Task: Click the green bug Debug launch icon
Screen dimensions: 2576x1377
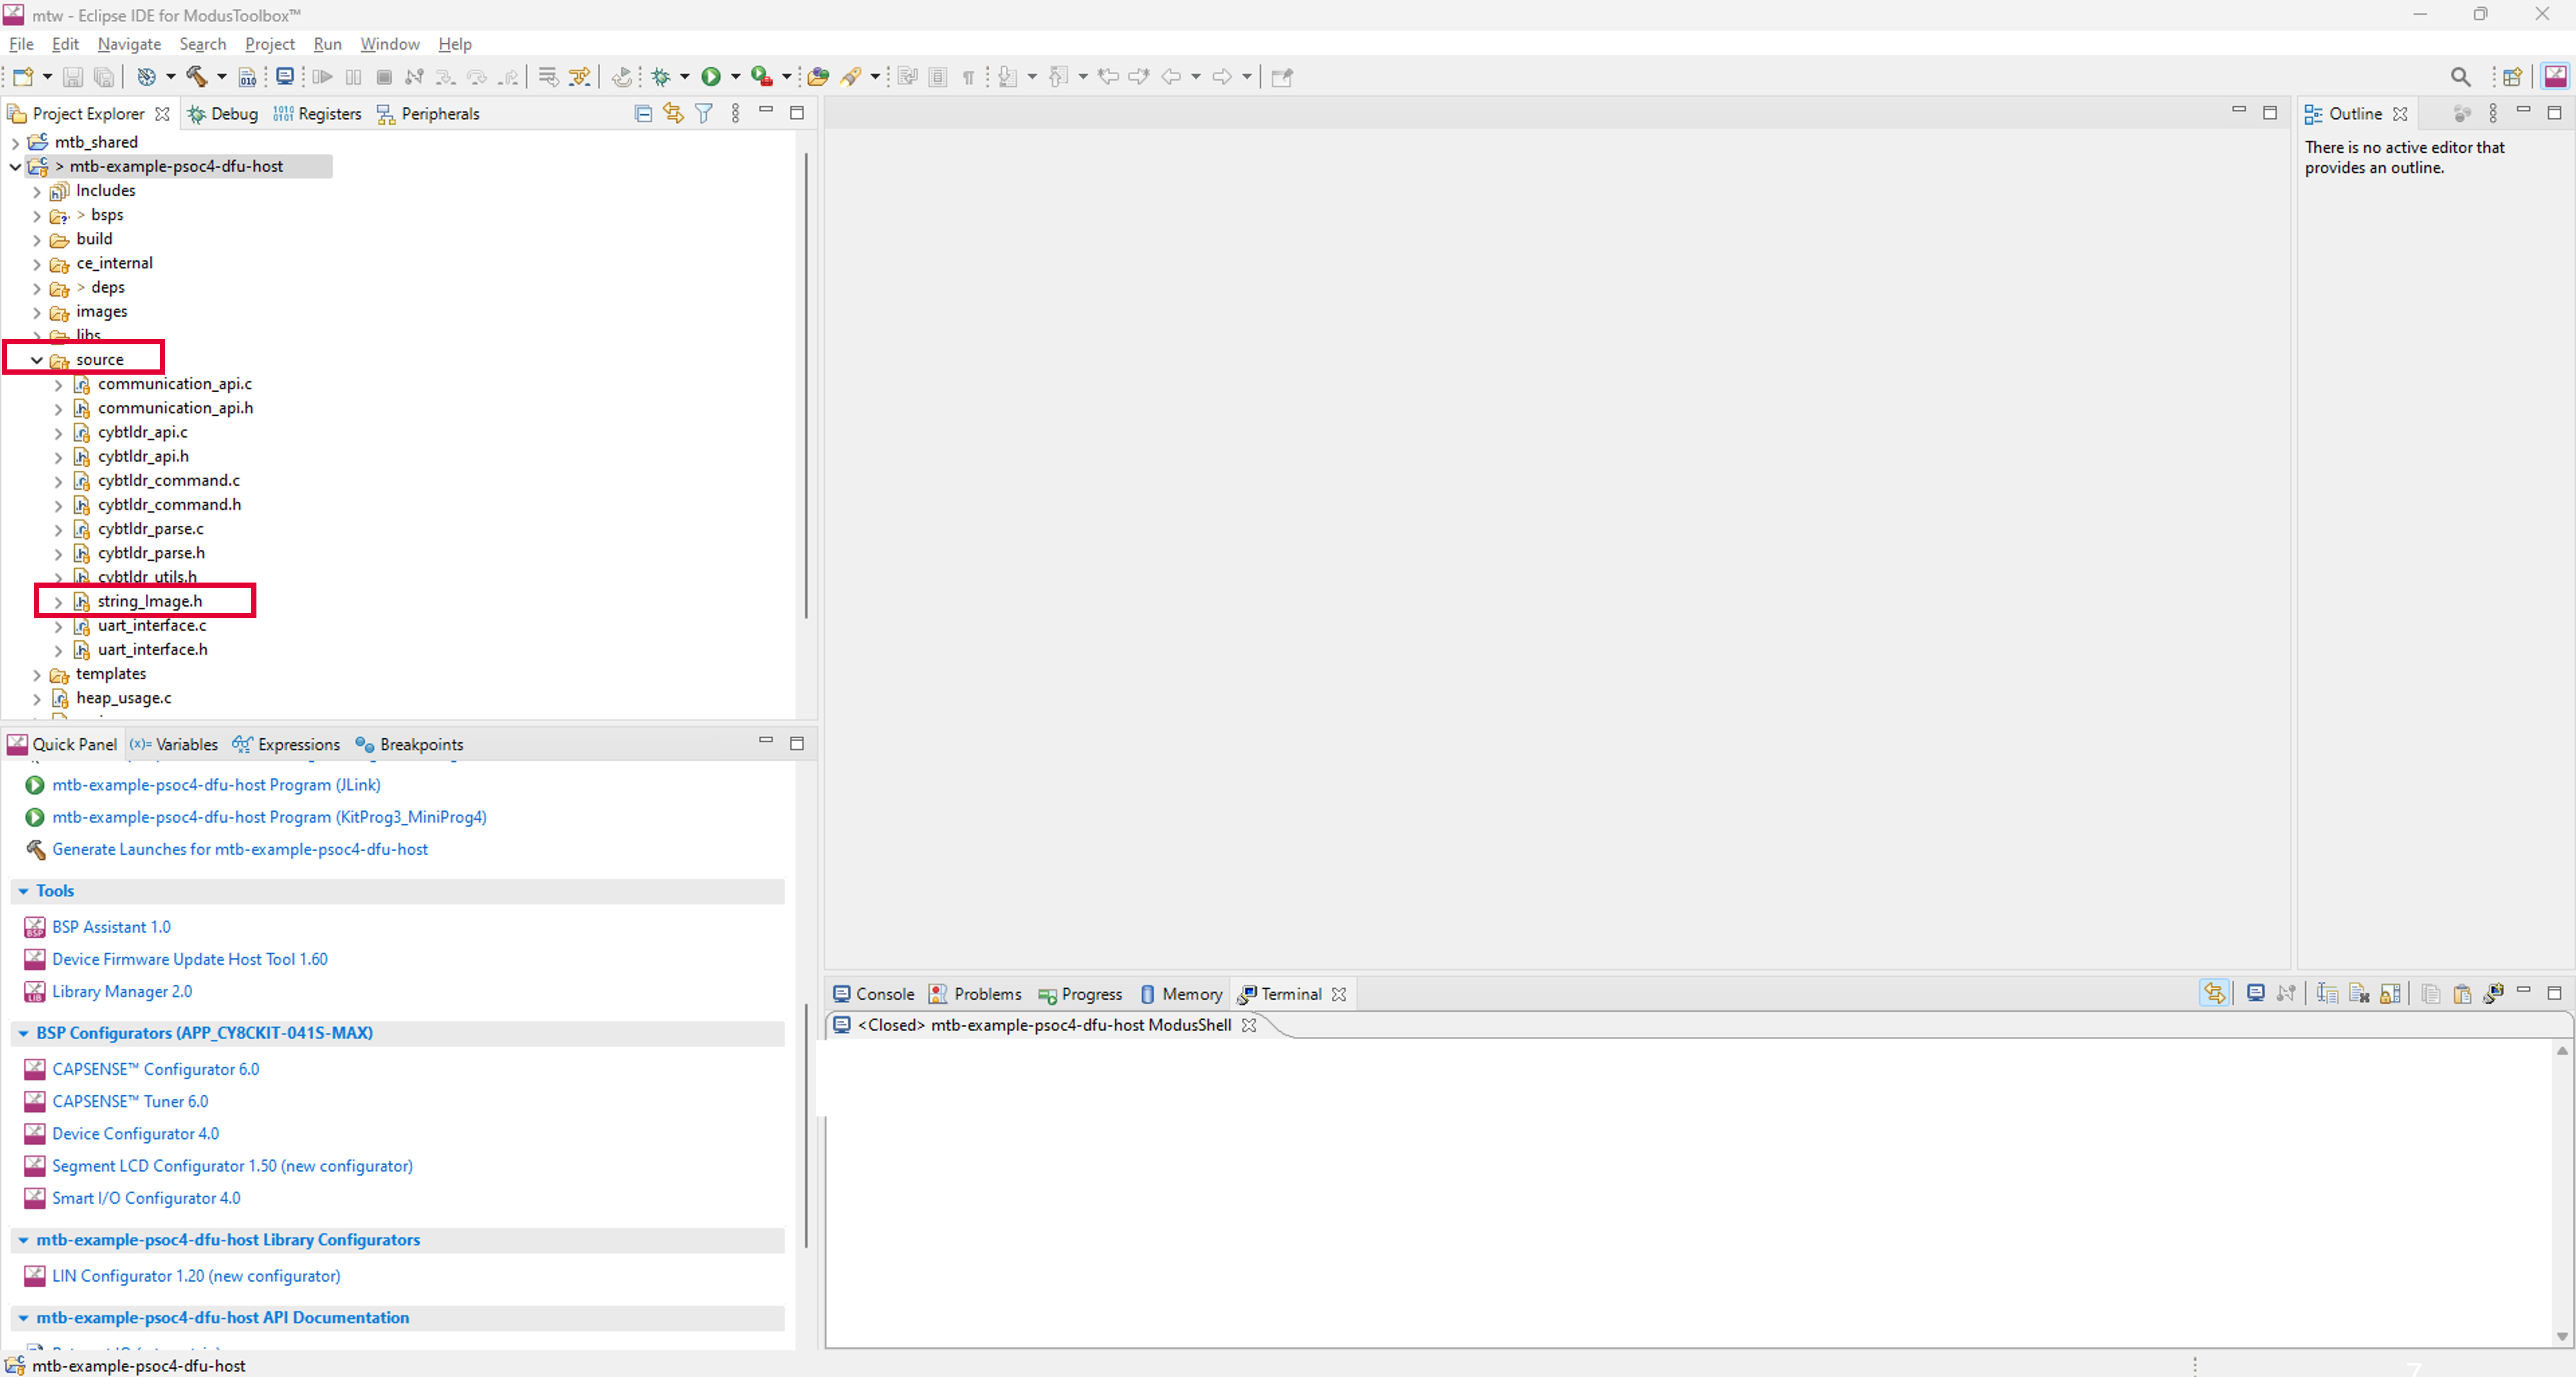Action: coord(661,77)
